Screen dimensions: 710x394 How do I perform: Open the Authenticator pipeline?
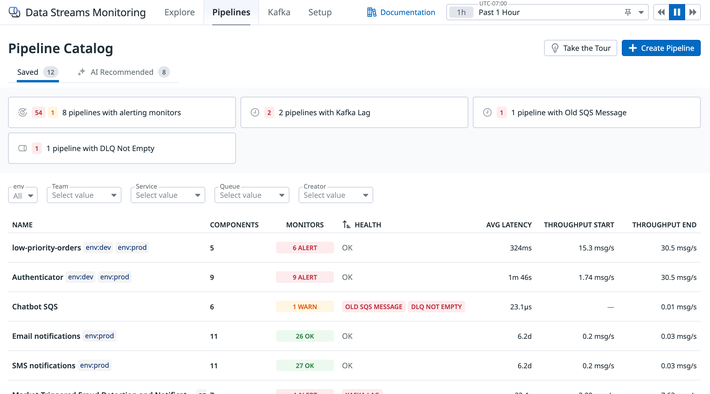click(x=38, y=277)
